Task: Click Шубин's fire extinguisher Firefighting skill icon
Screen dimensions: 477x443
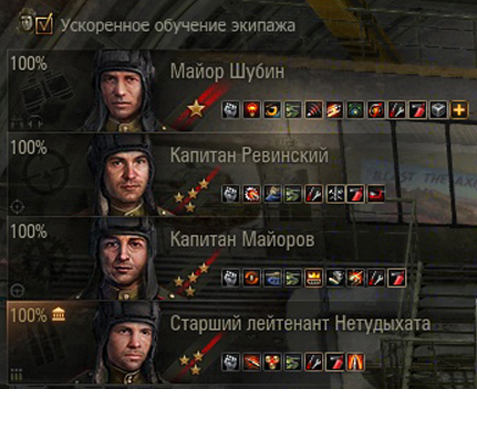Action: coord(418,110)
